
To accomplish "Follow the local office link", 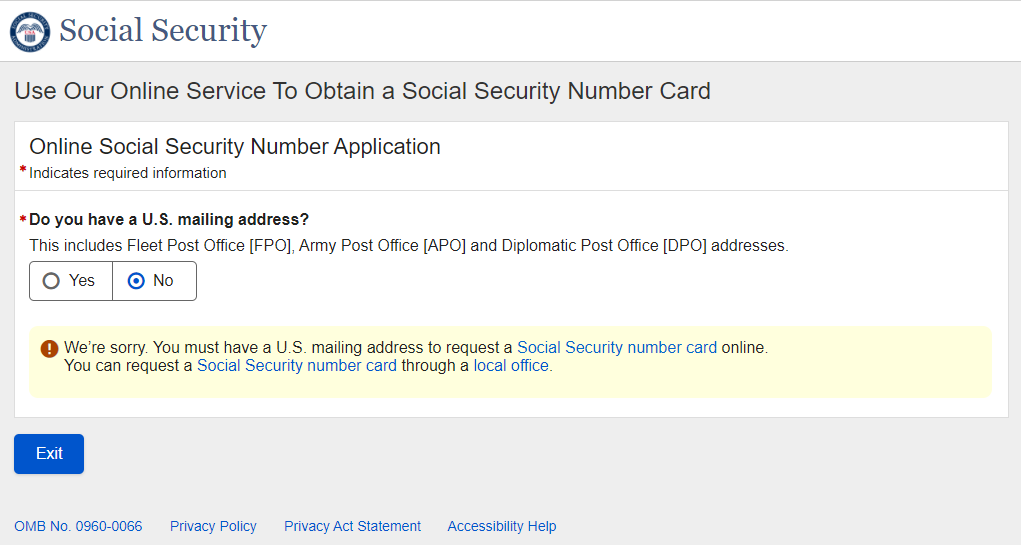I will [511, 366].
